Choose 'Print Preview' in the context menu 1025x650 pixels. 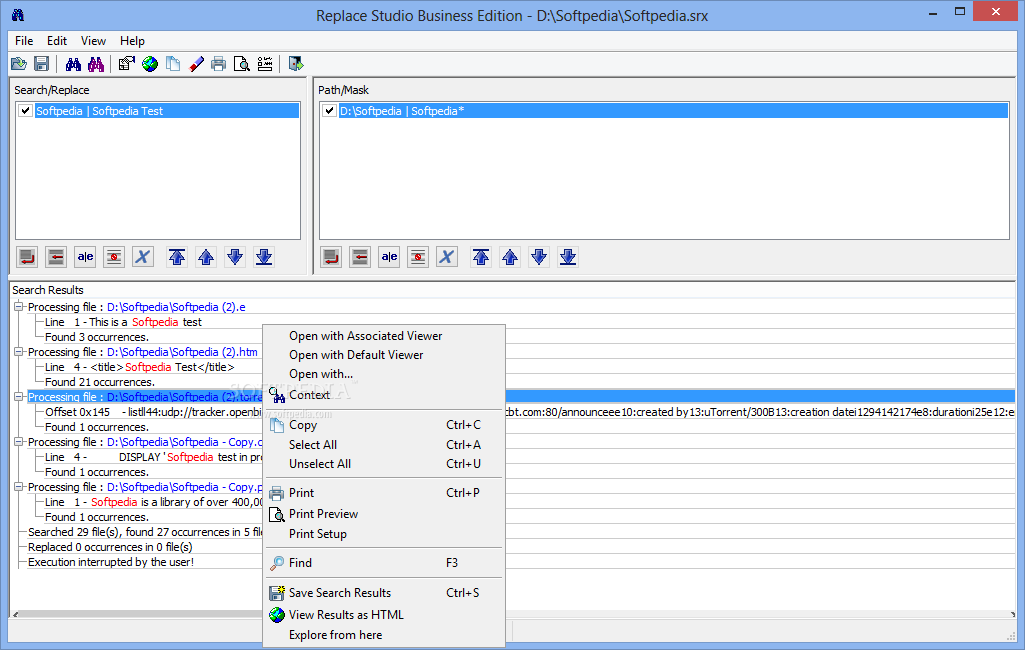384,514
